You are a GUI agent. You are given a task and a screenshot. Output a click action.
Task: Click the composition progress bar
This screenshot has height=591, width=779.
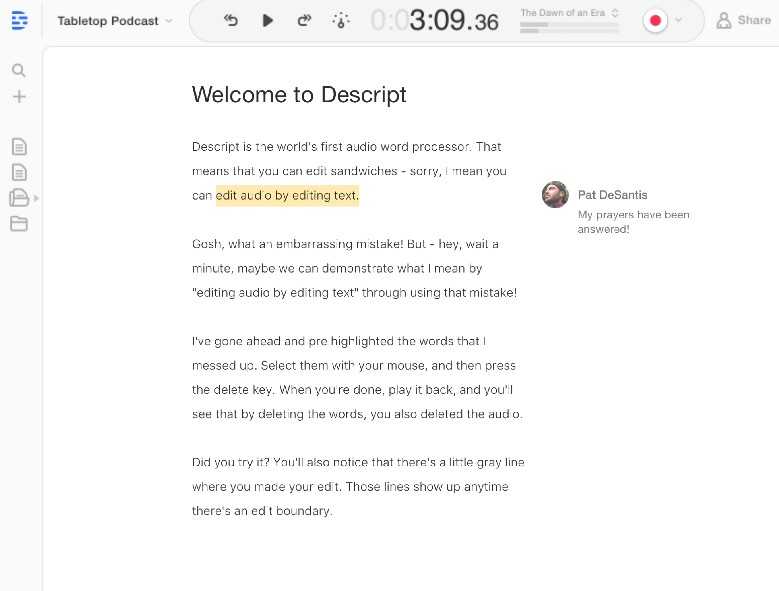pos(569,28)
